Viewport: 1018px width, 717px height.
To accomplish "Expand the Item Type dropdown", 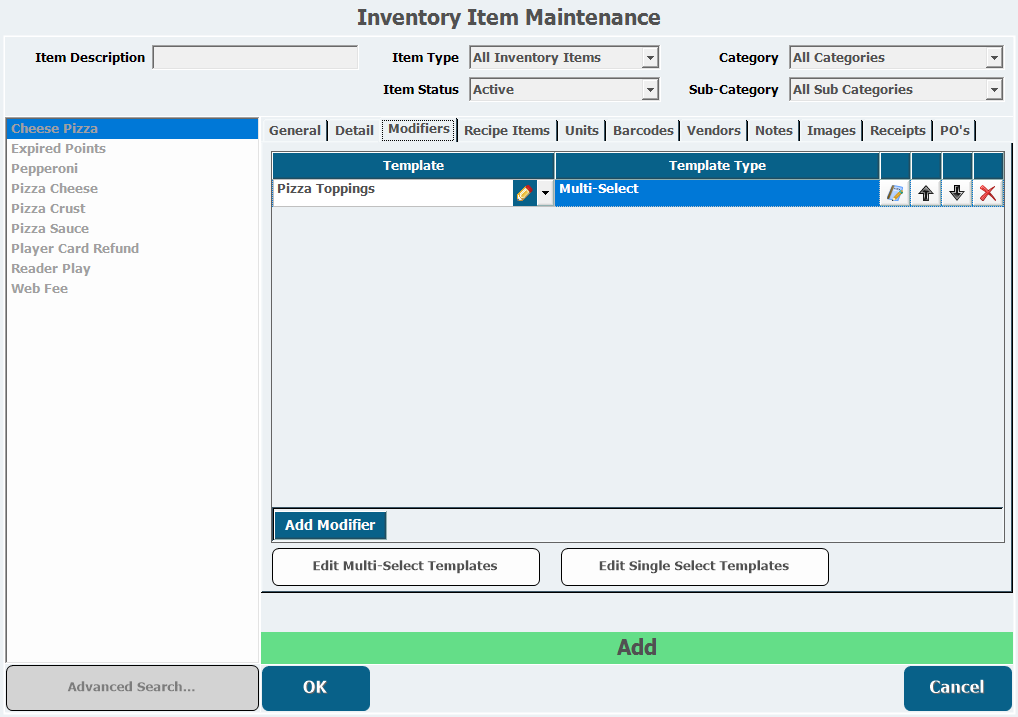I will [x=650, y=58].
